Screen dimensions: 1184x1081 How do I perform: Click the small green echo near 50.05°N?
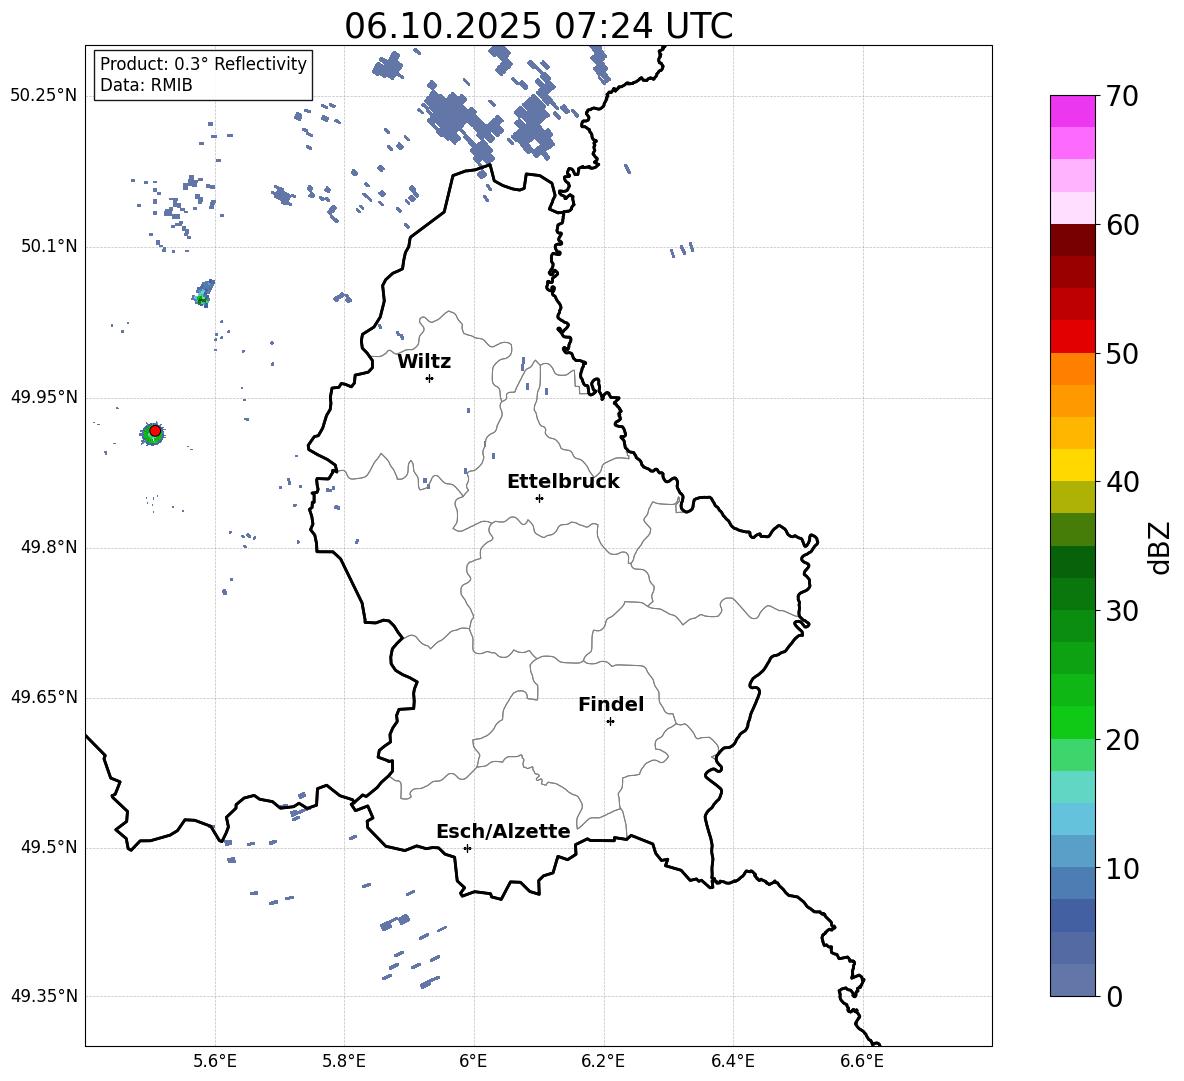202,299
